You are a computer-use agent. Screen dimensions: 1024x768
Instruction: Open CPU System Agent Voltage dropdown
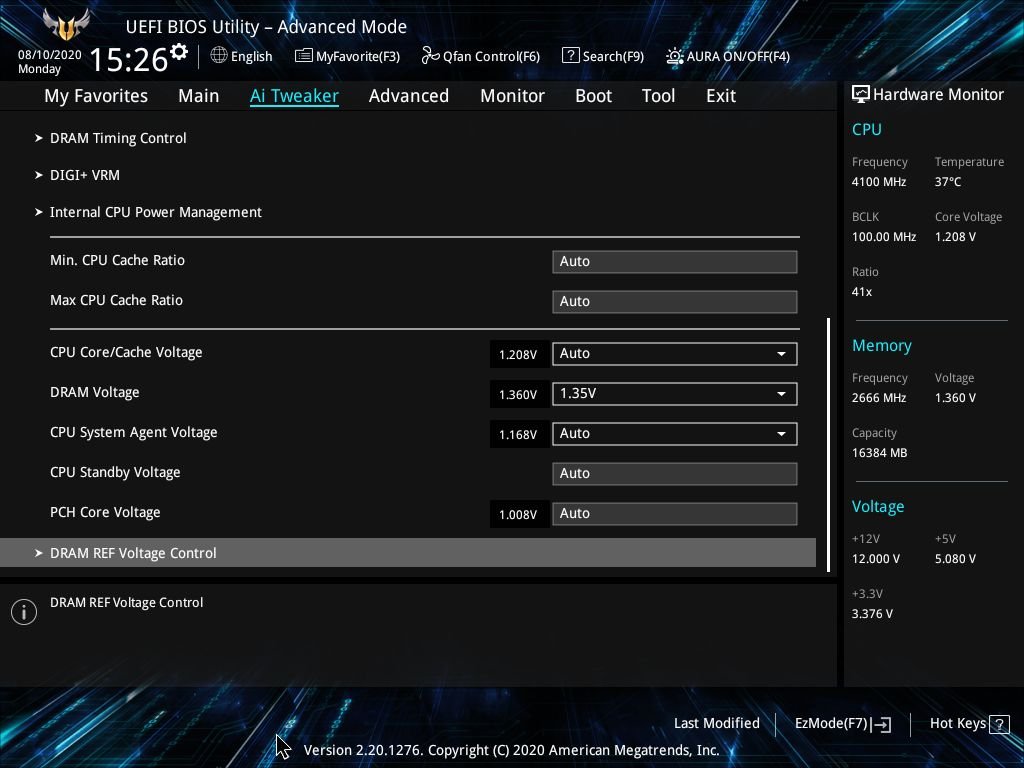(675, 434)
